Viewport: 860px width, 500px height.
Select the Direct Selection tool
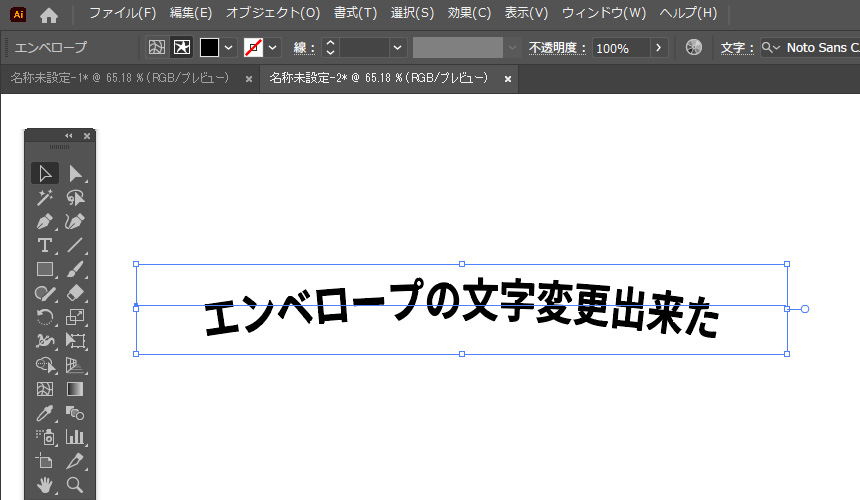click(75, 174)
